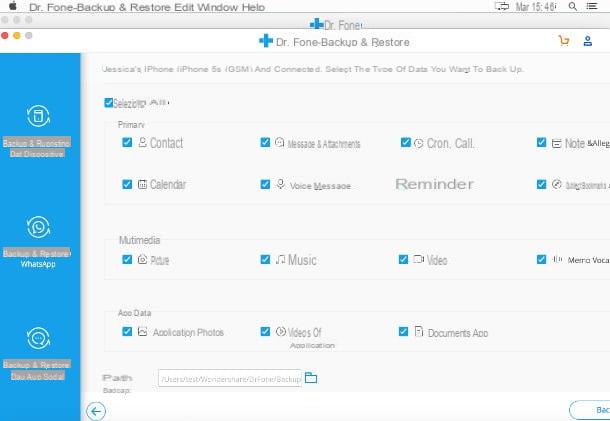The height and width of the screenshot is (421, 610).
Task: Click the Voice Memo waveform icon
Action: click(557, 259)
